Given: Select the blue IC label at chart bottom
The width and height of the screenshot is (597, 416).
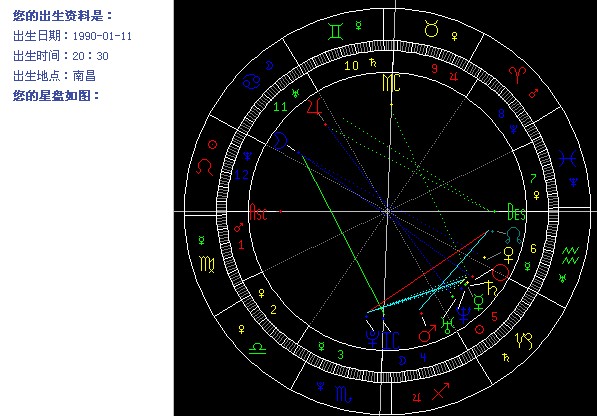Looking at the screenshot, I should [390, 340].
